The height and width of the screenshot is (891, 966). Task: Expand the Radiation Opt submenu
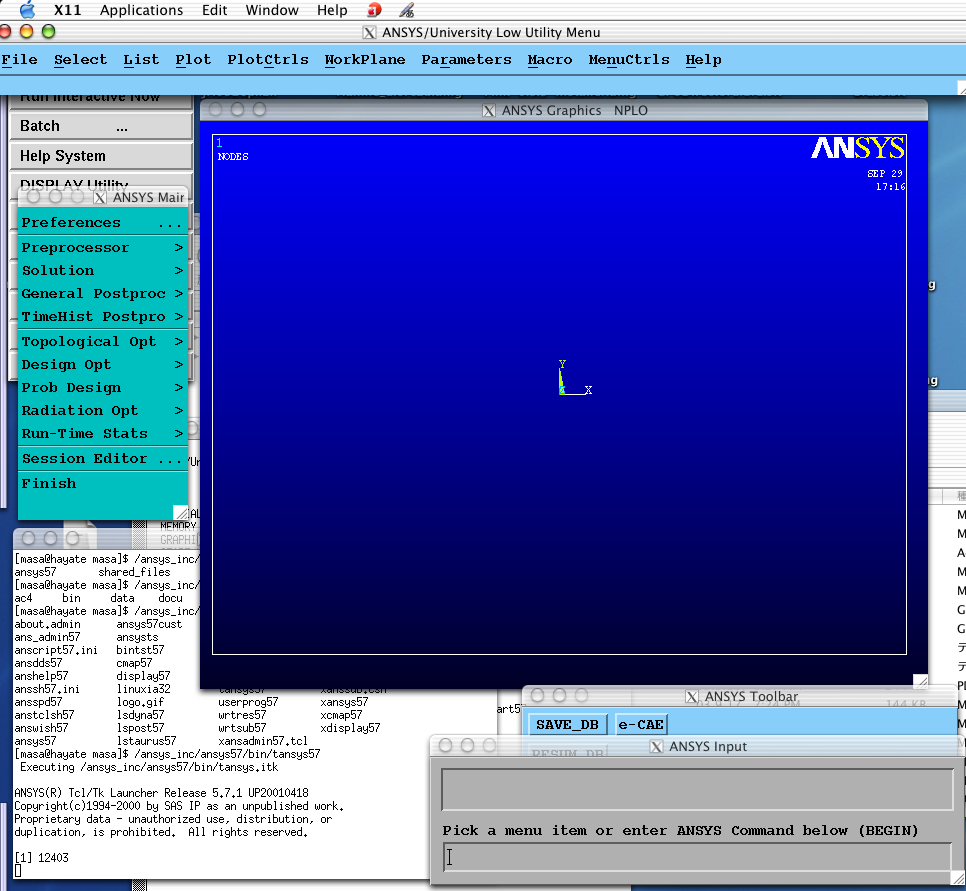pyautogui.click(x=102, y=410)
